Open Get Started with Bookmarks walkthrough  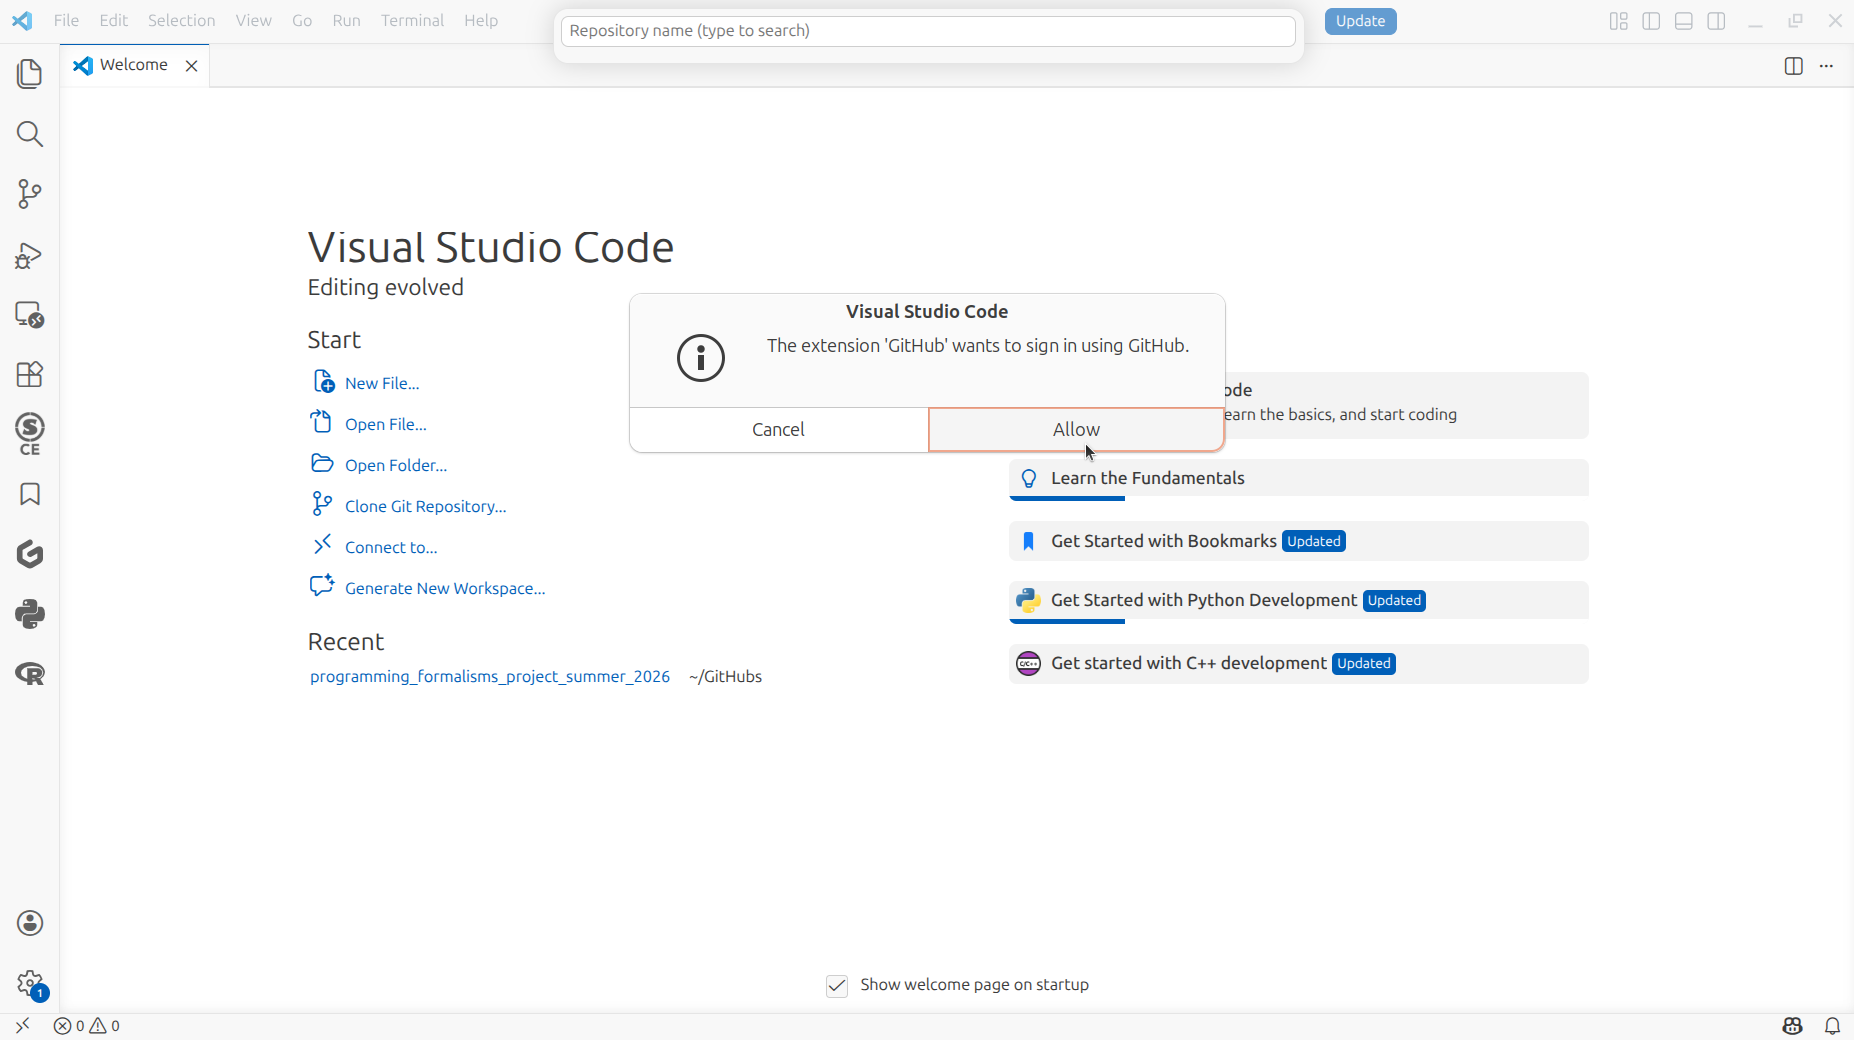tap(1298, 541)
